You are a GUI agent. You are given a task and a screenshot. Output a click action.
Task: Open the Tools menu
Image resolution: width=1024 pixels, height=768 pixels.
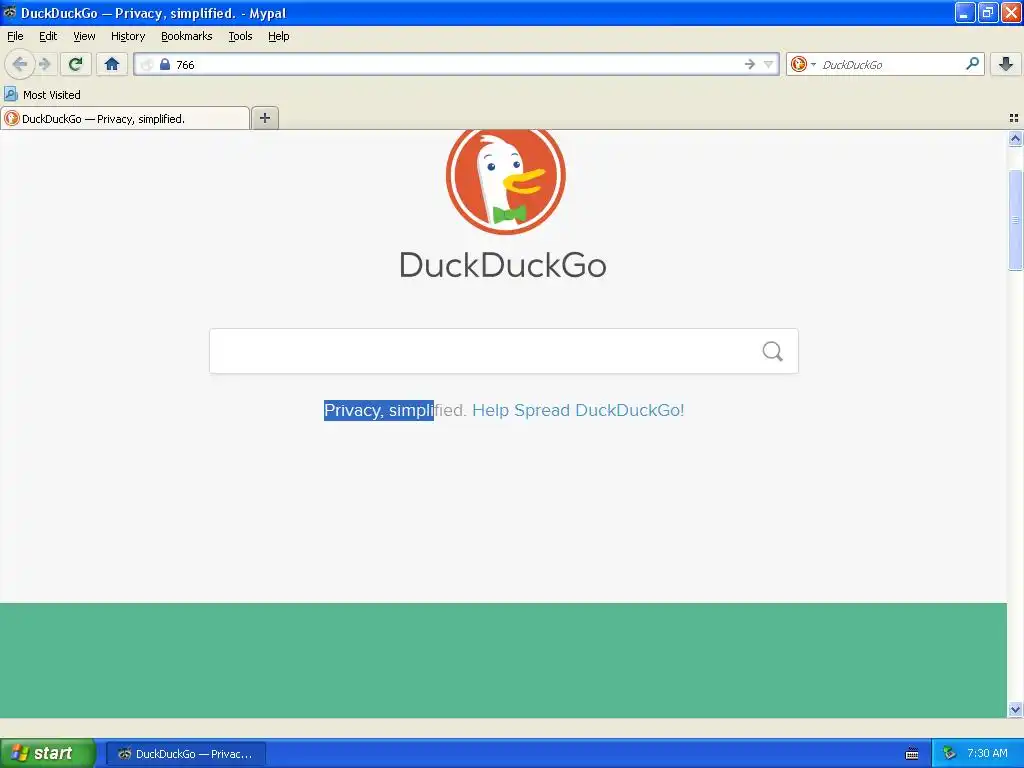click(240, 36)
